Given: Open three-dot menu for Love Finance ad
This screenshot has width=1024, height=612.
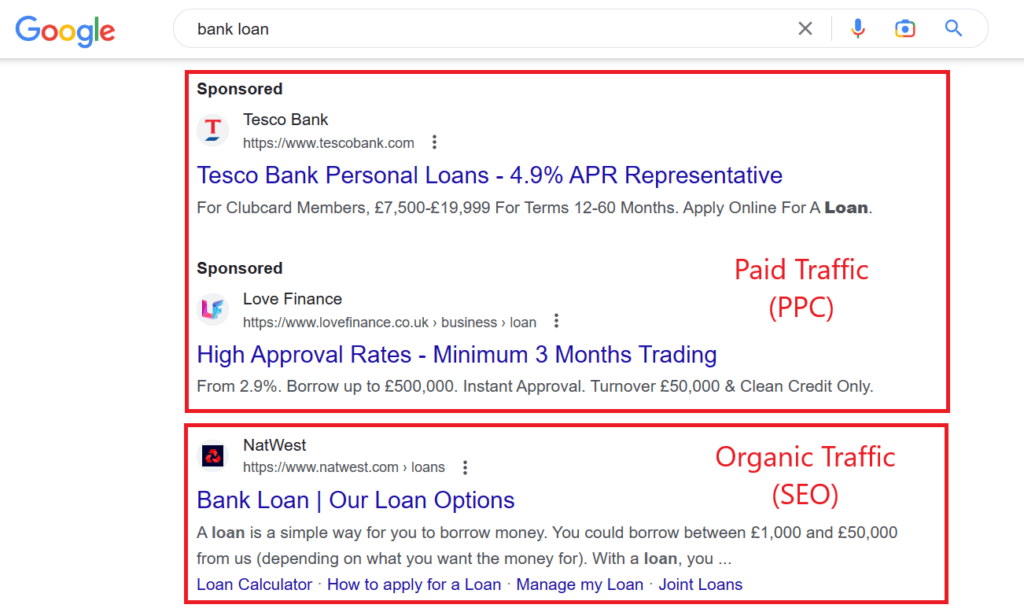Looking at the screenshot, I should 556,321.
